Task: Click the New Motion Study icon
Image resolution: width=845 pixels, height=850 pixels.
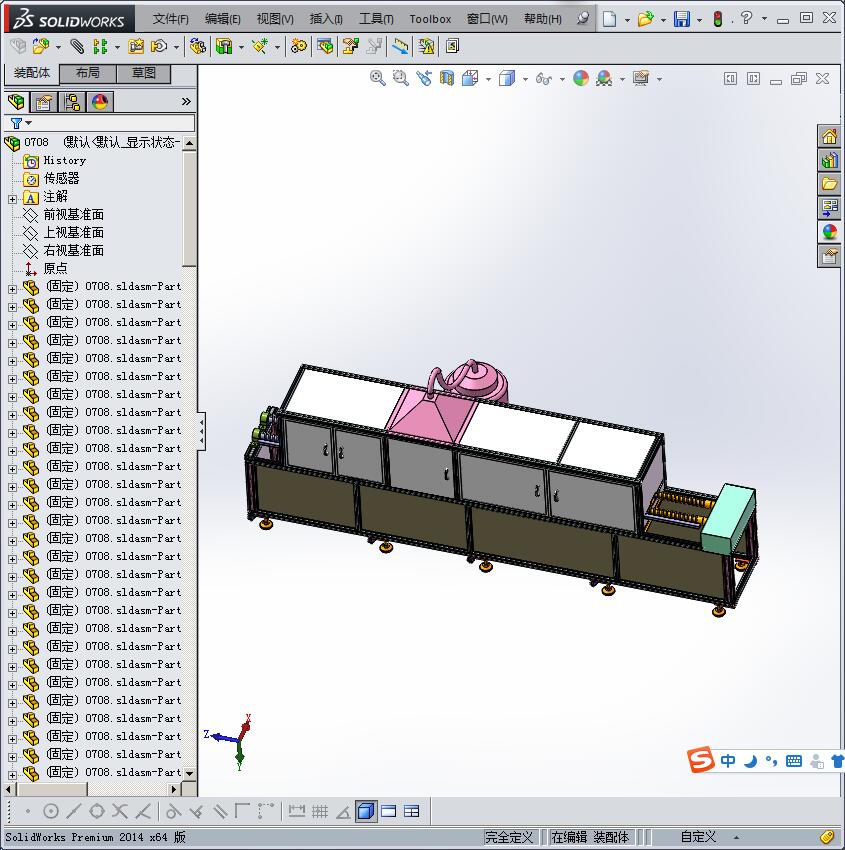Action: coord(298,47)
